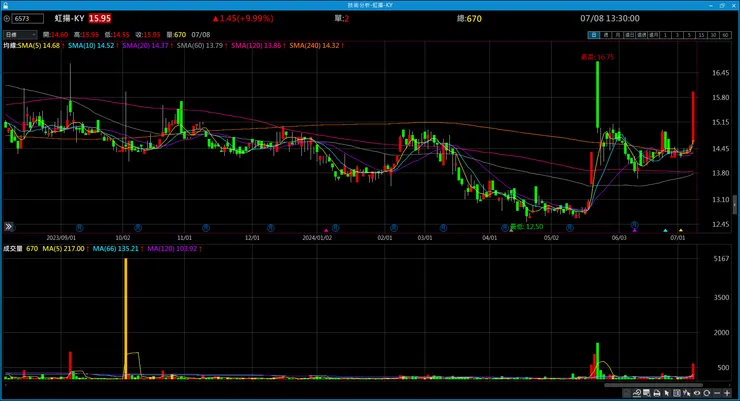Click the volume MA(120) 103.92 label
The width and height of the screenshot is (740, 401).
pos(172,249)
